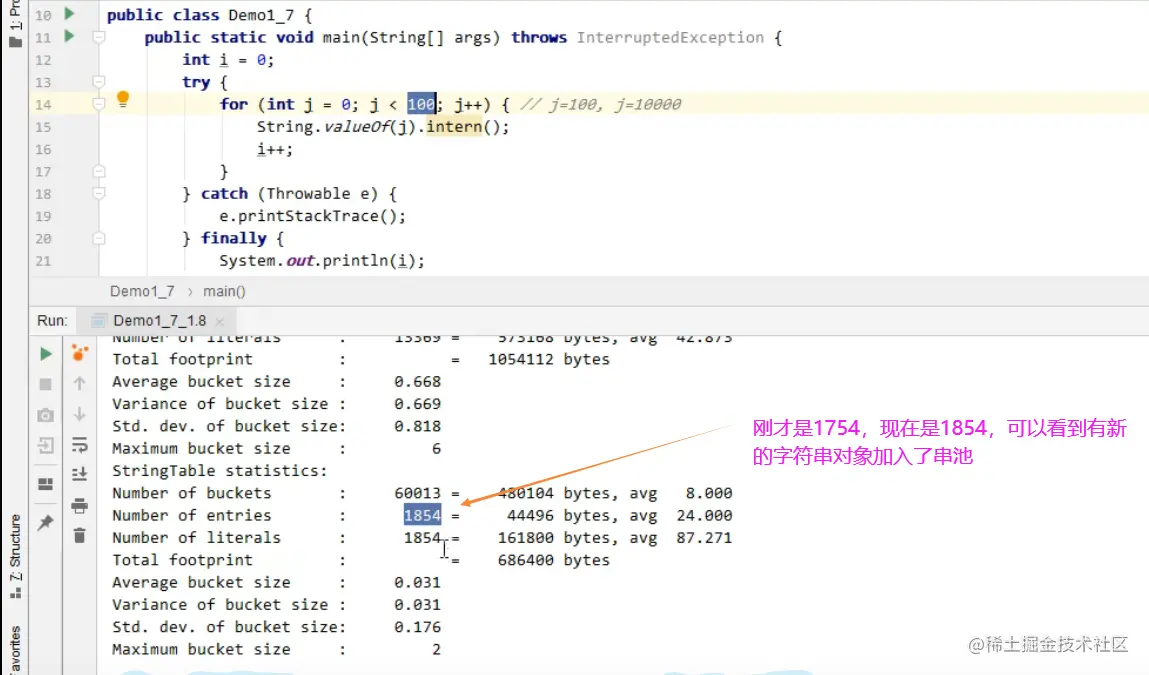This screenshot has width=1149, height=675.
Task: Click the highlighted 1854 entries value
Action: coord(422,515)
